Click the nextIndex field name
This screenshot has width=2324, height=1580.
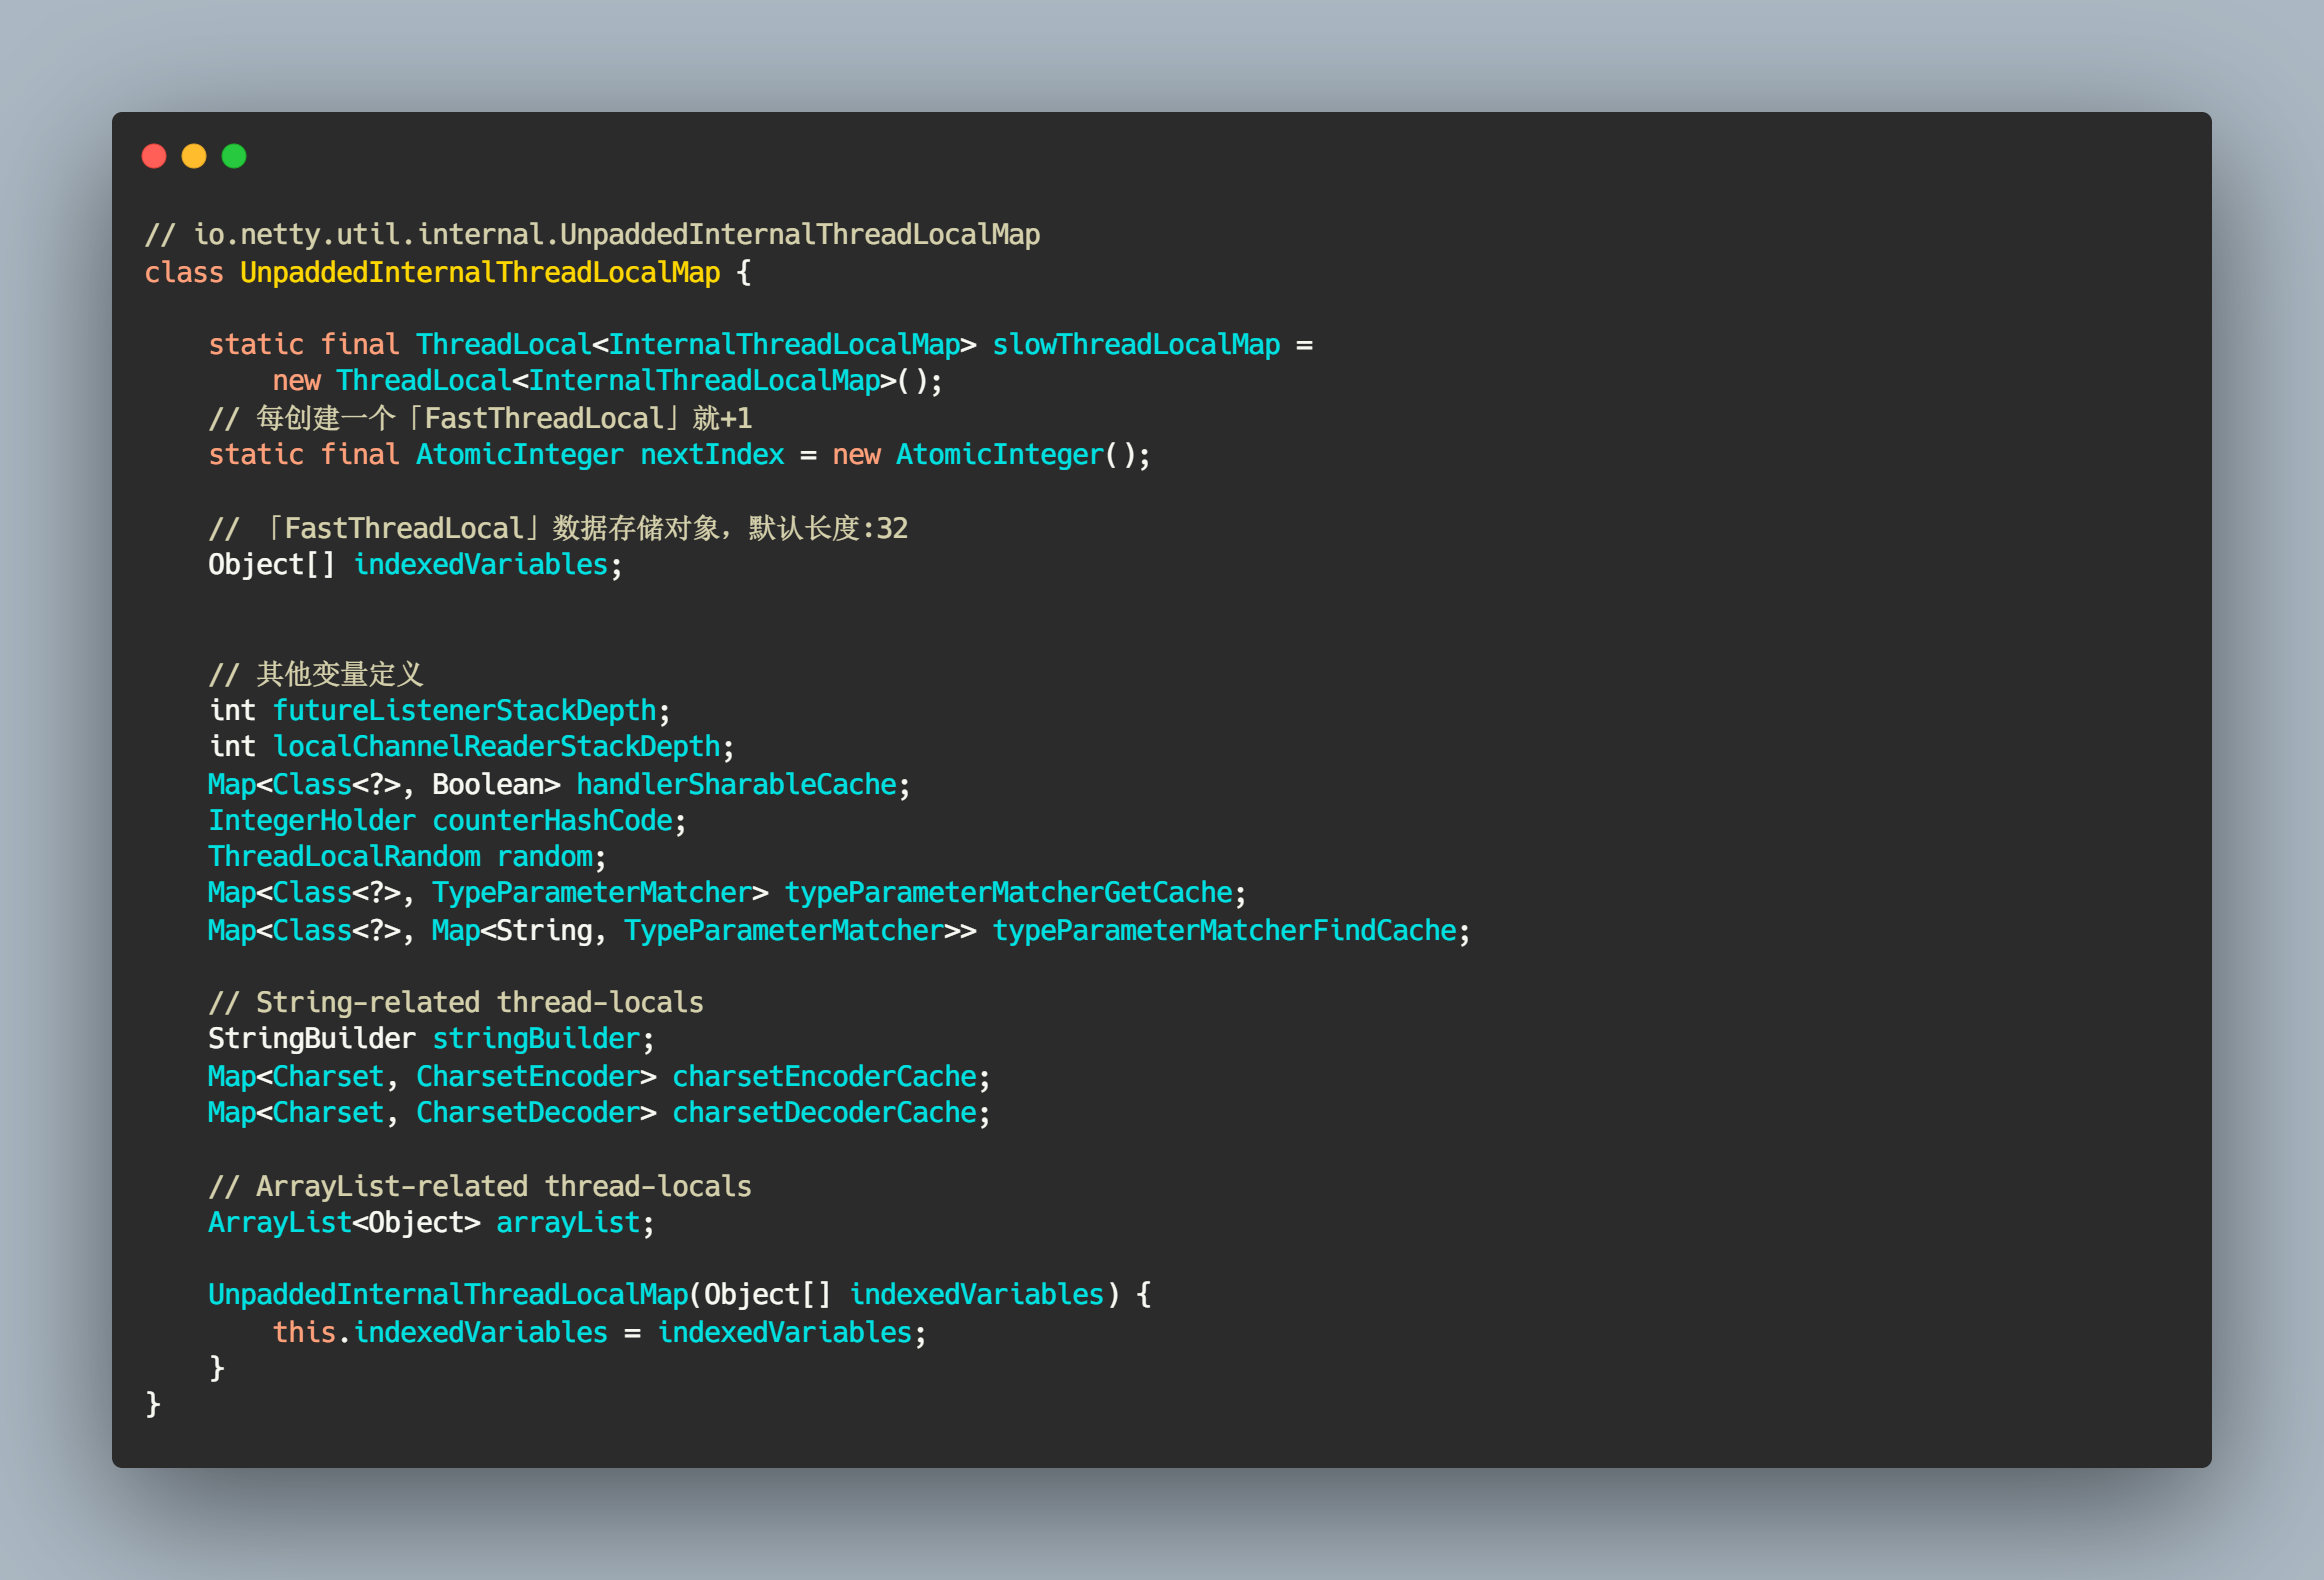[x=712, y=455]
